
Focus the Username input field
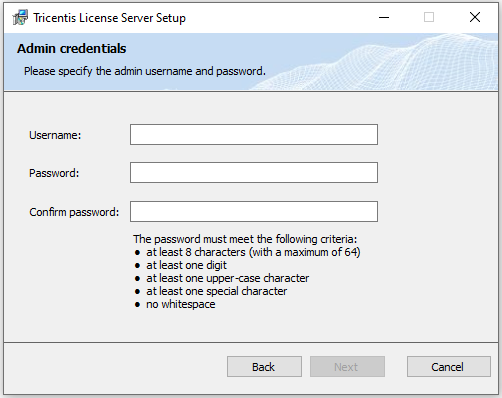[x=254, y=135]
